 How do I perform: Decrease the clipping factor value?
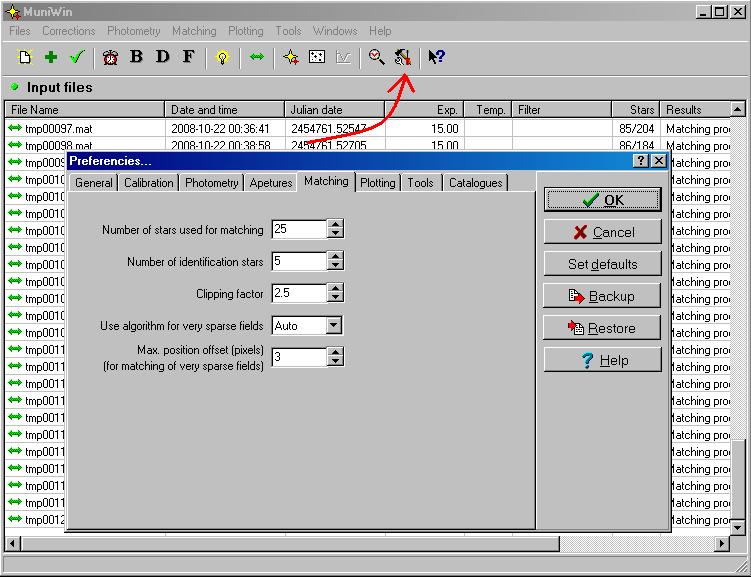(x=335, y=299)
